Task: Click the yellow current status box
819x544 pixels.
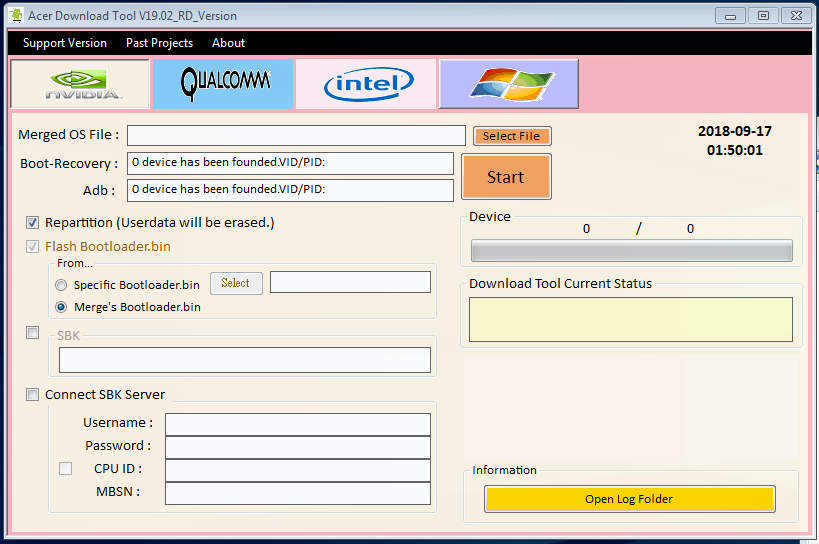Action: (631, 320)
